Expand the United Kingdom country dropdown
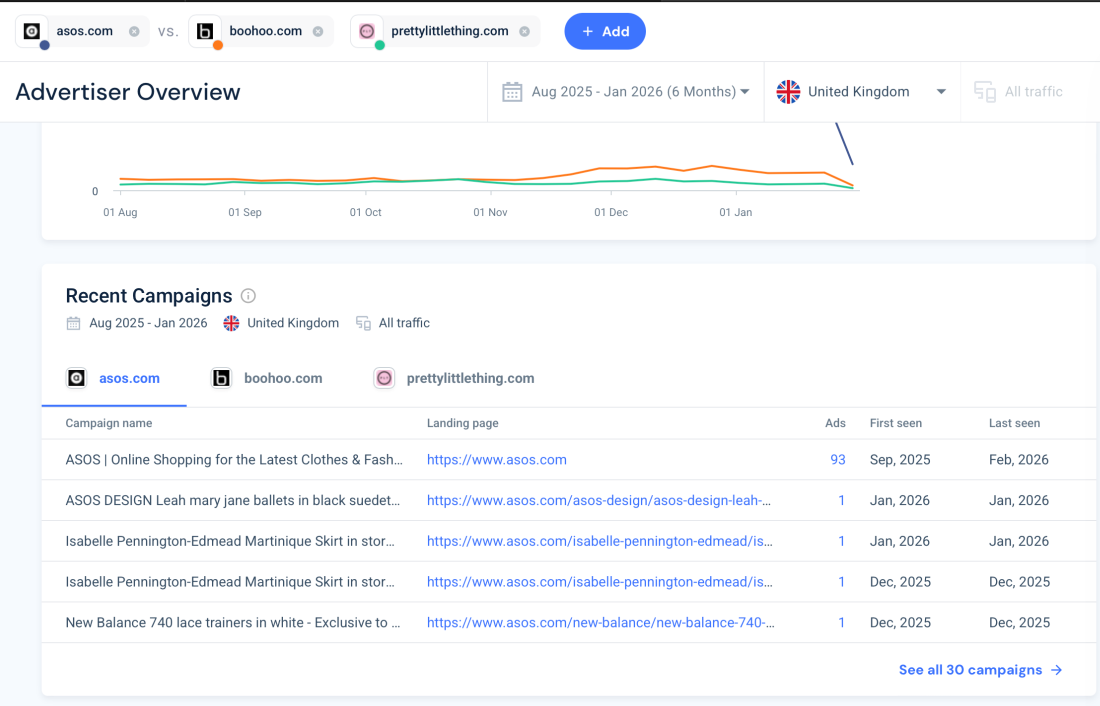Screen dimensions: 1100x706 pyautogui.click(x=940, y=92)
